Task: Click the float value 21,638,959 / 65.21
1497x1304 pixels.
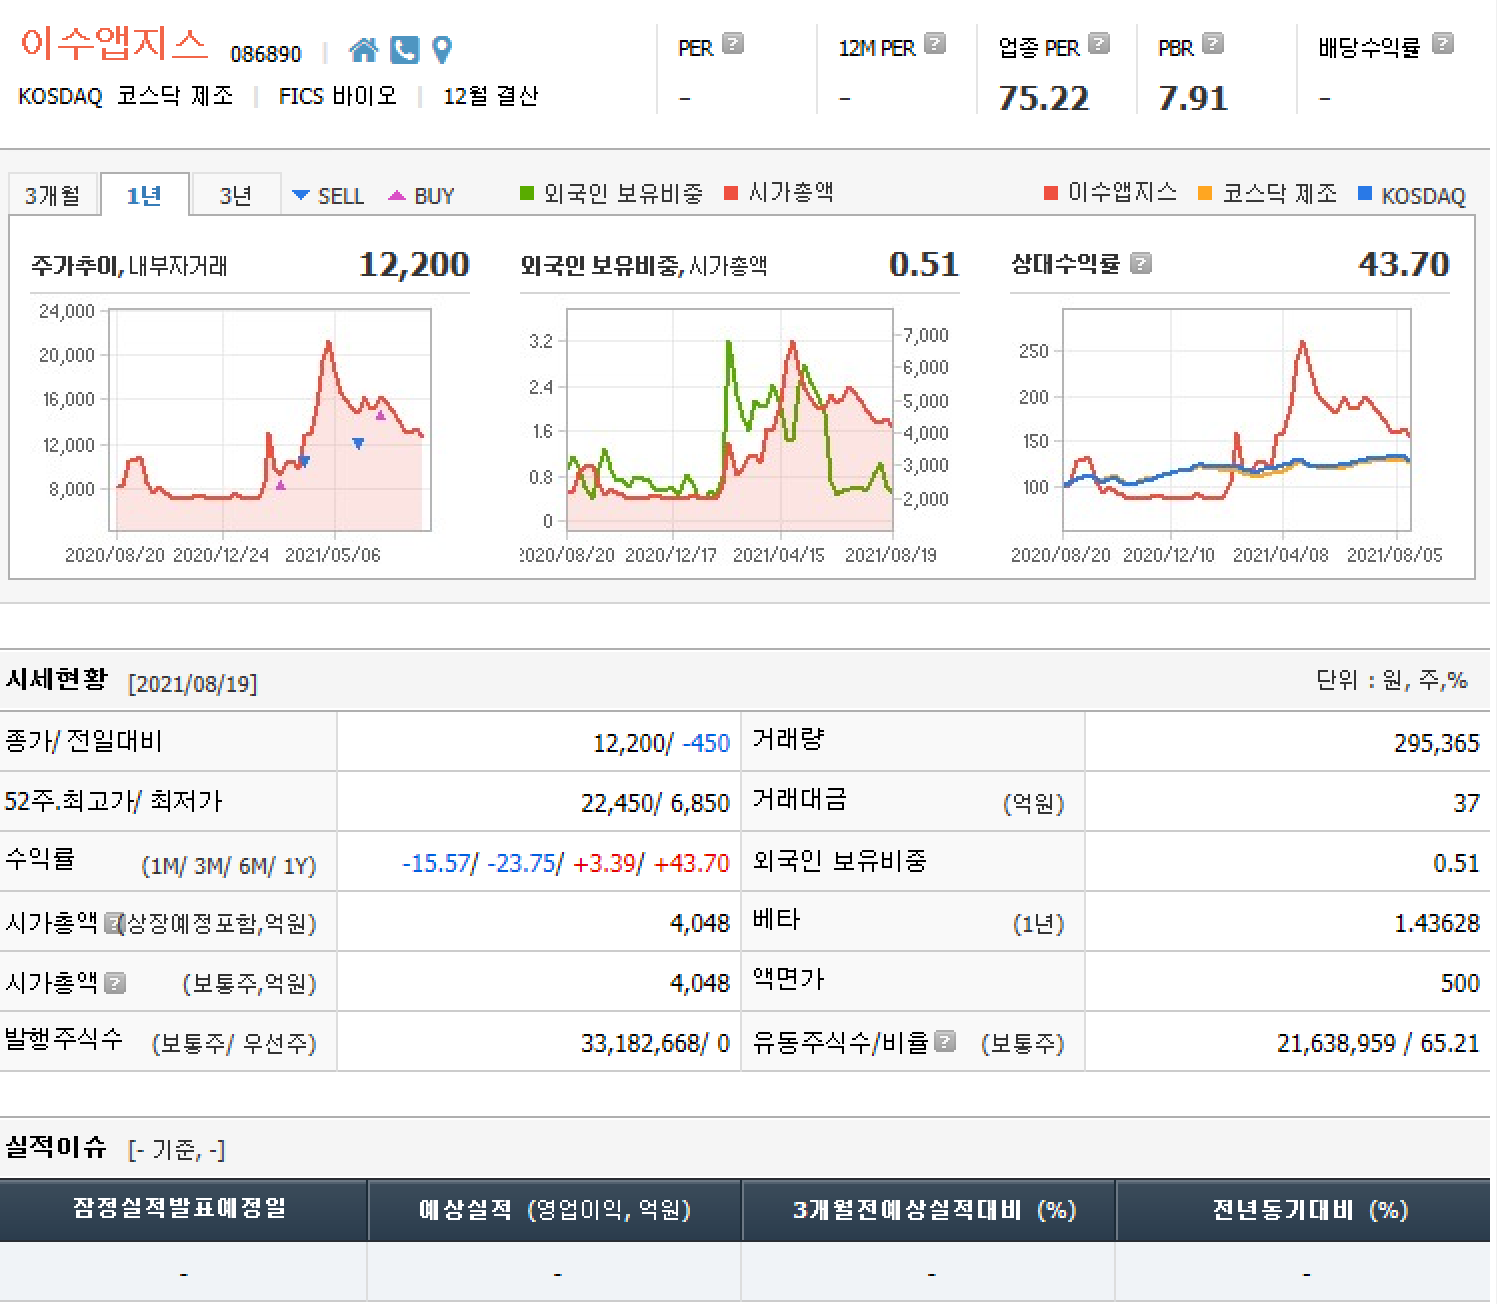Action: click(x=1378, y=1043)
